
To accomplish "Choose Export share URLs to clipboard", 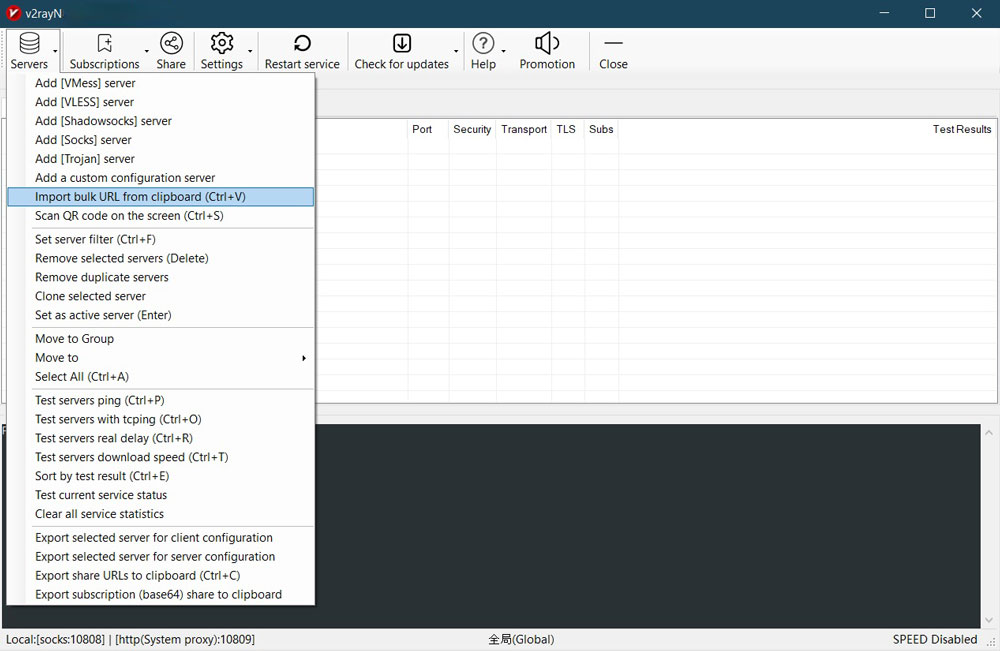I will [x=137, y=575].
